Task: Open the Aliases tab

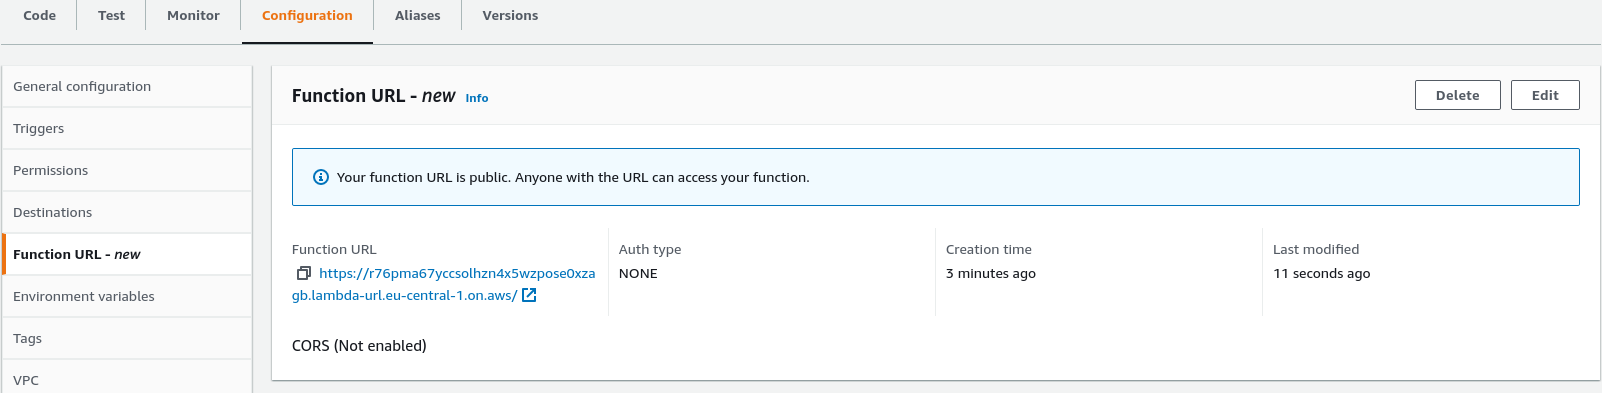Action: tap(417, 15)
